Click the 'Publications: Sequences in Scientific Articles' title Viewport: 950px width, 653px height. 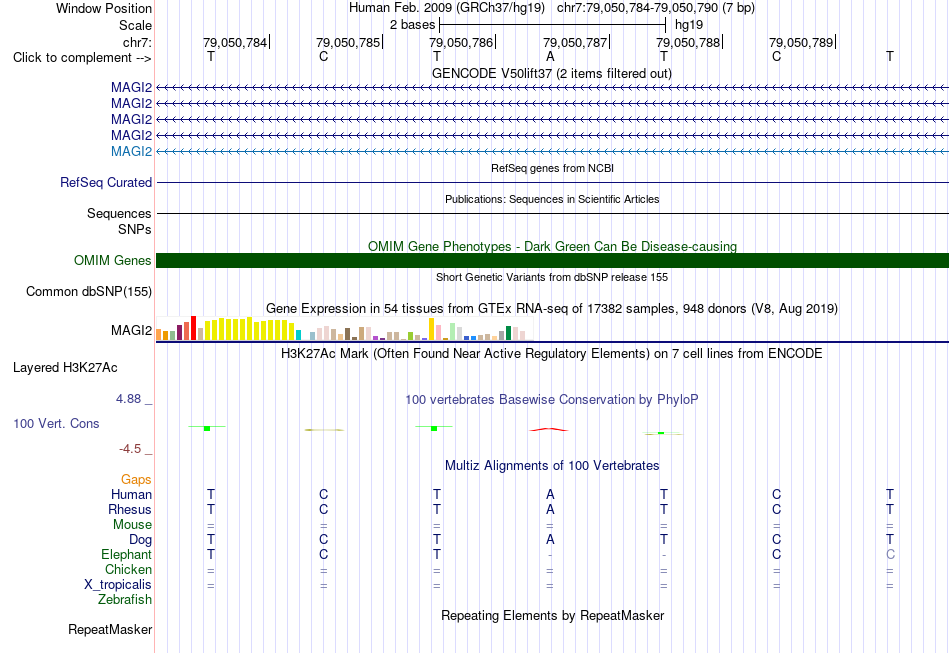[552, 199]
